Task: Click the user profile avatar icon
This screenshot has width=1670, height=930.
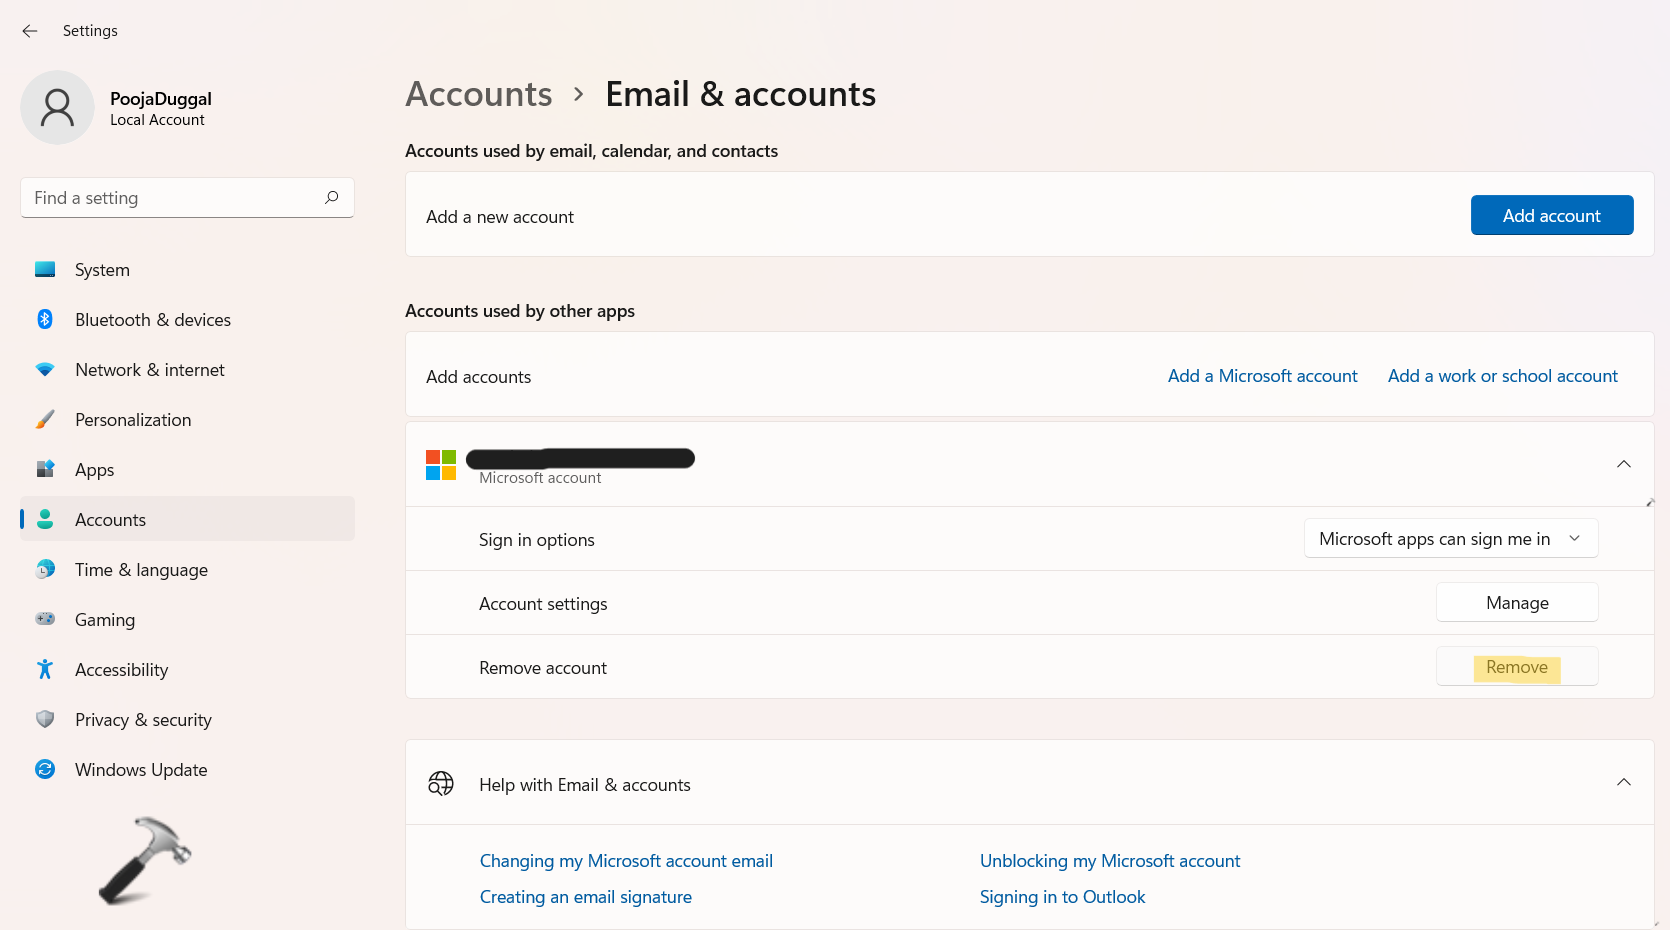Action: point(57,108)
